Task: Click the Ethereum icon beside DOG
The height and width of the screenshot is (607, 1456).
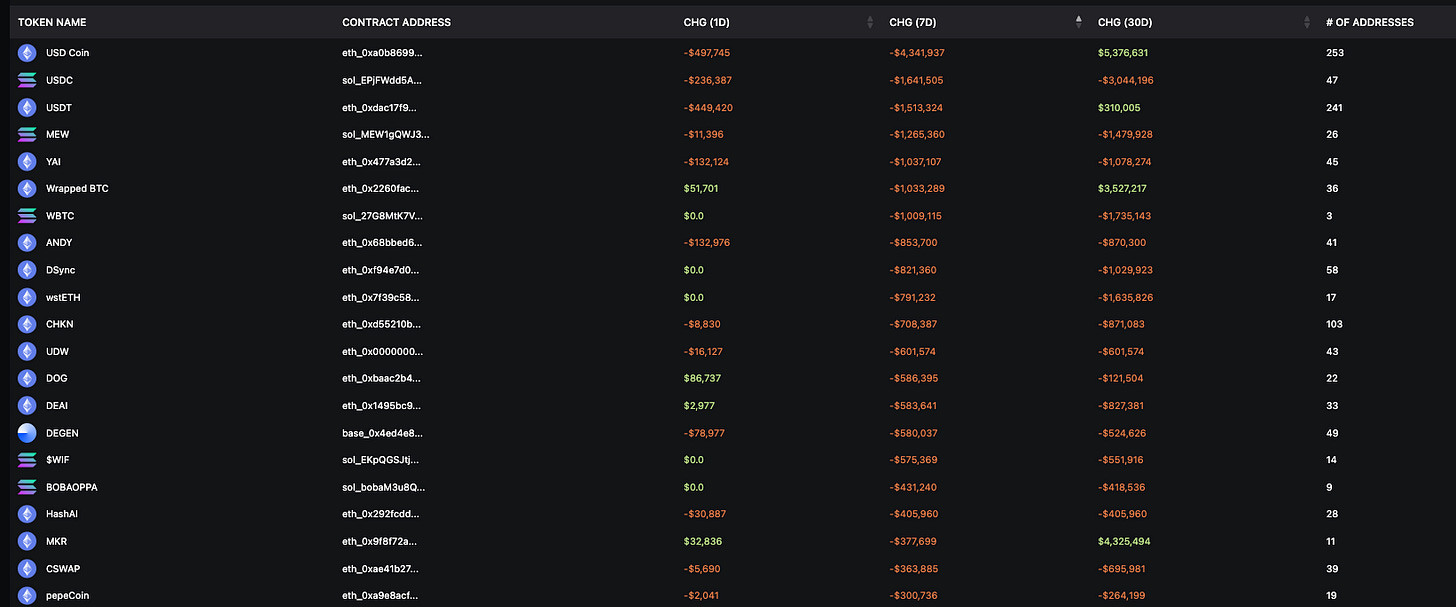Action: tap(27, 378)
